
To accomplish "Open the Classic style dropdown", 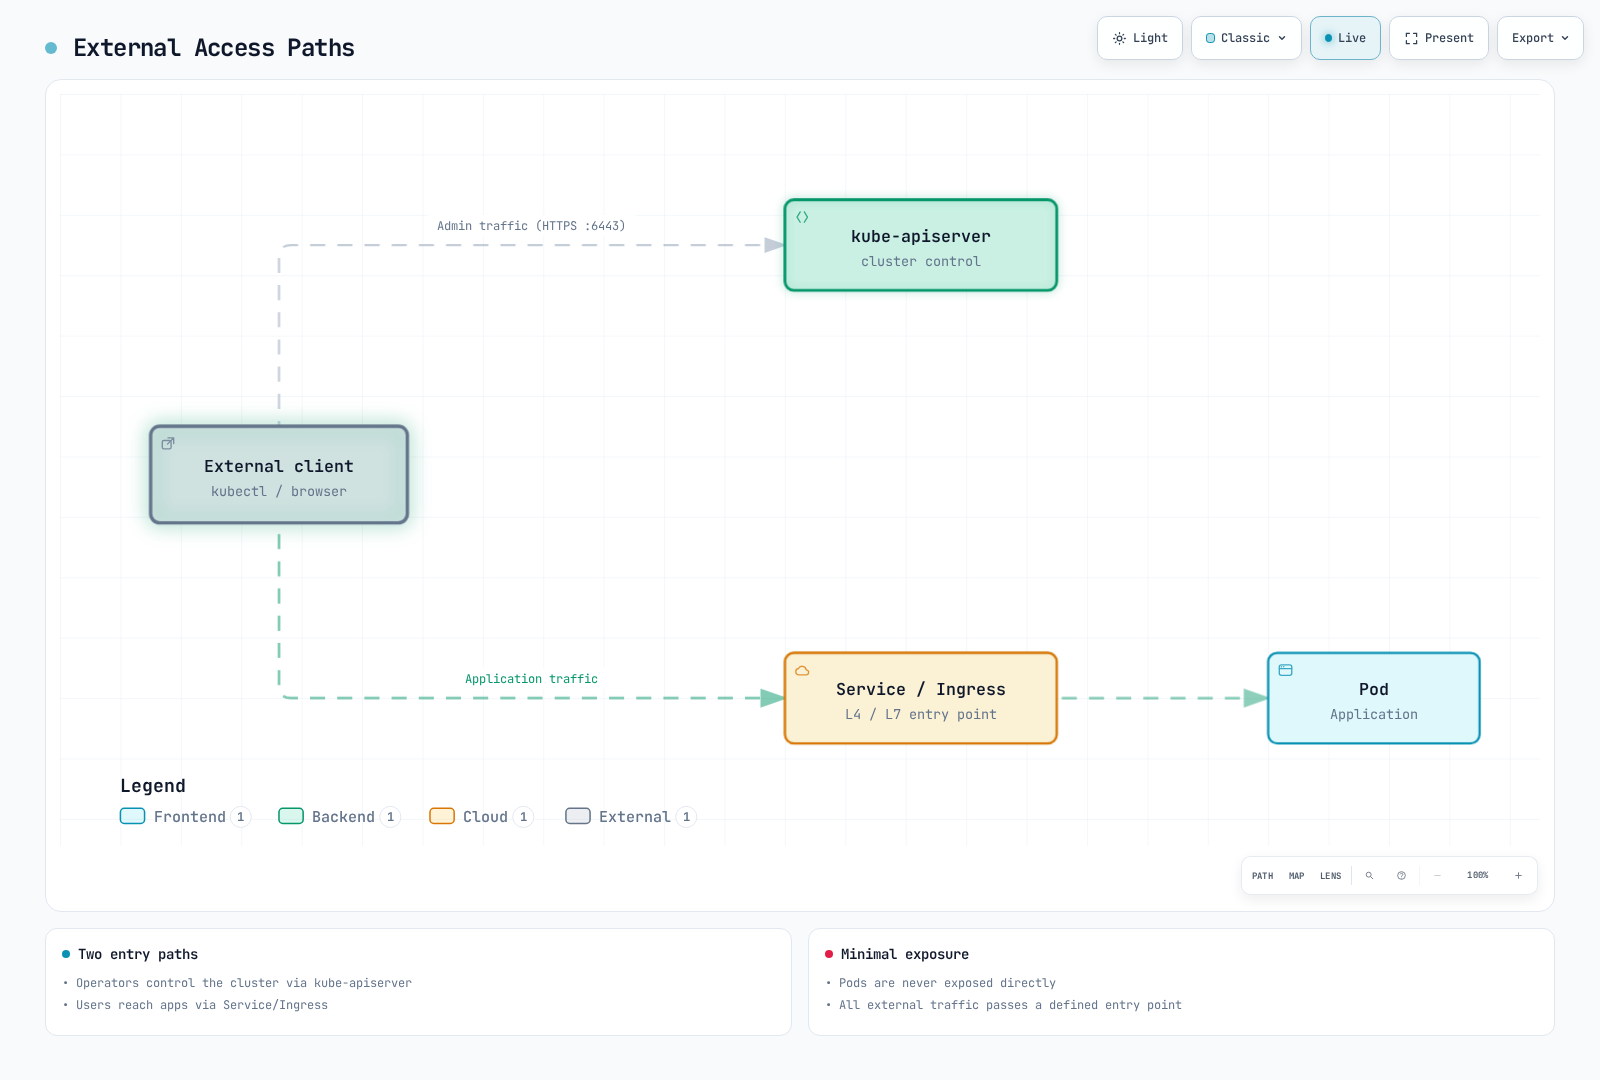I will click(x=1246, y=38).
